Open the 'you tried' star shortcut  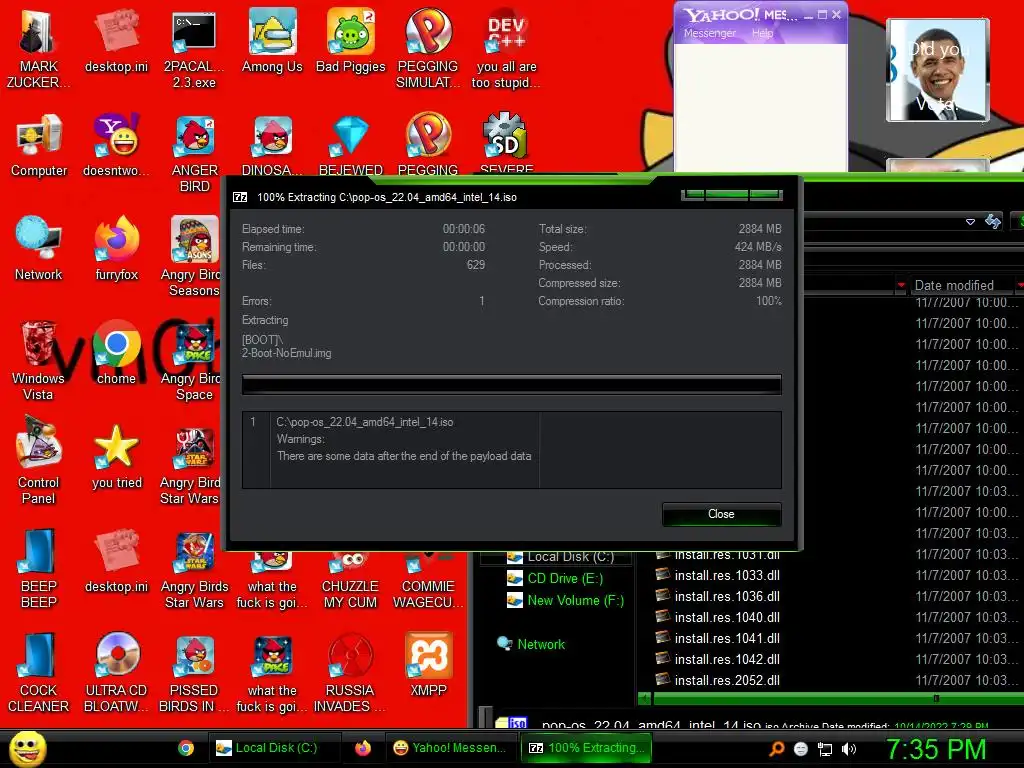point(116,456)
